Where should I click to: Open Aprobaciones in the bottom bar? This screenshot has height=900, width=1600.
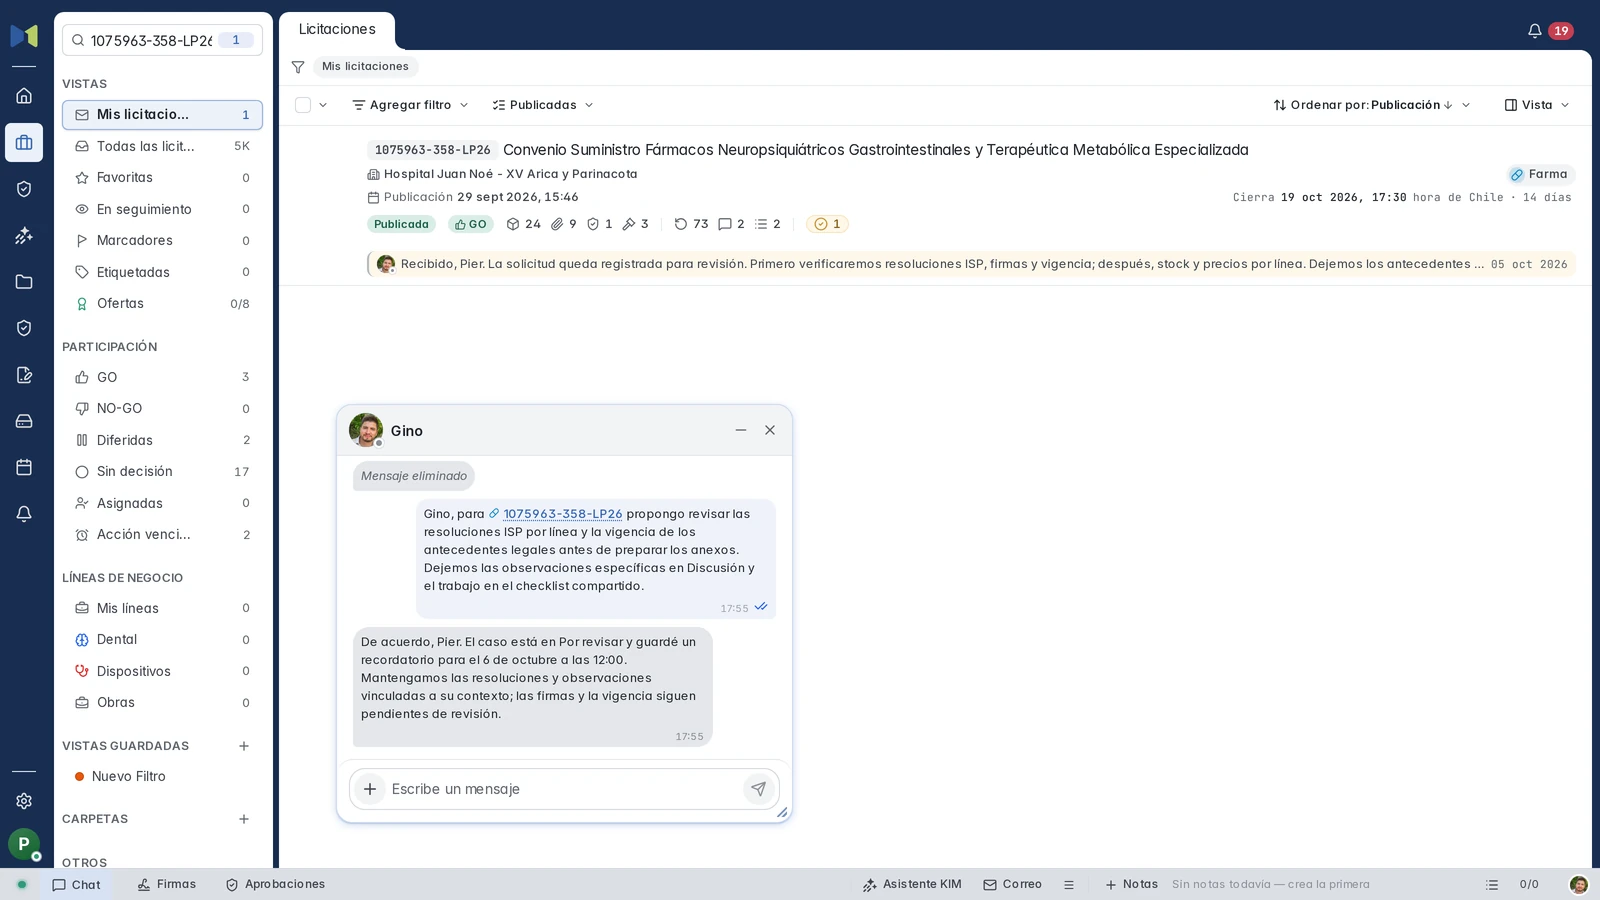point(275,885)
